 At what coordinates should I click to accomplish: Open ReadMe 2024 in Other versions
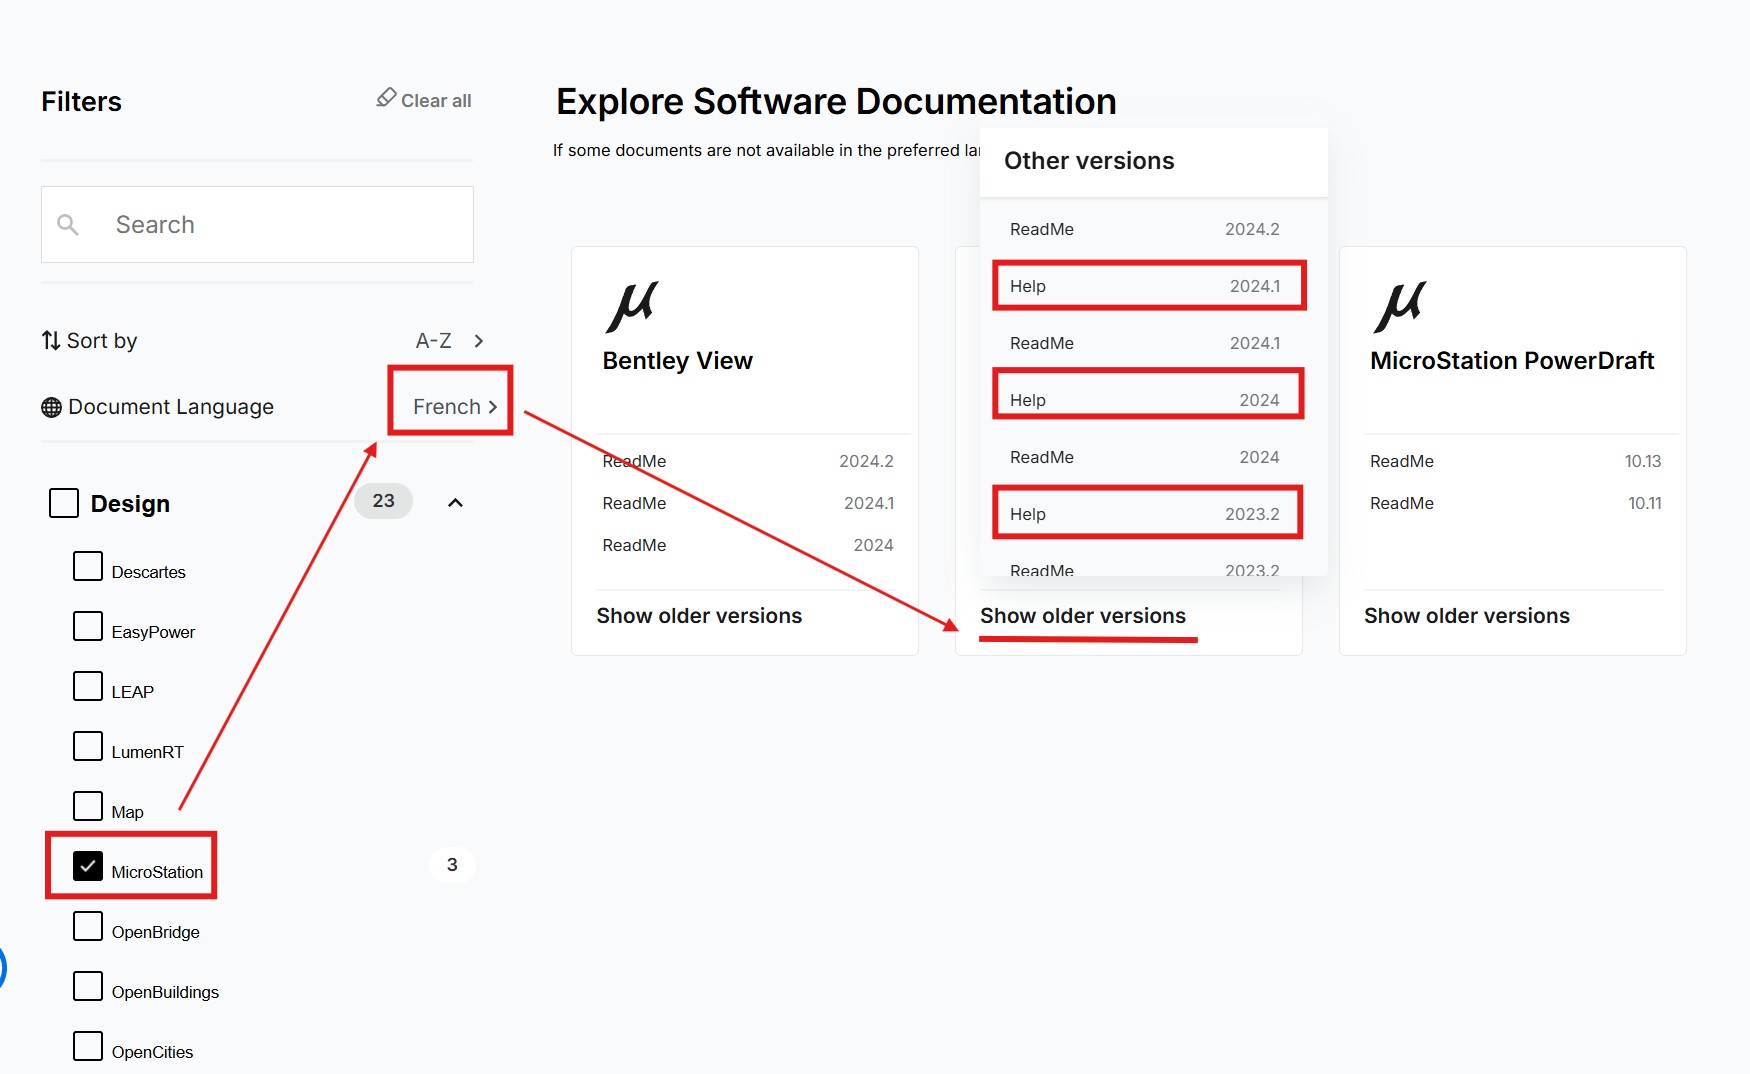point(1144,457)
